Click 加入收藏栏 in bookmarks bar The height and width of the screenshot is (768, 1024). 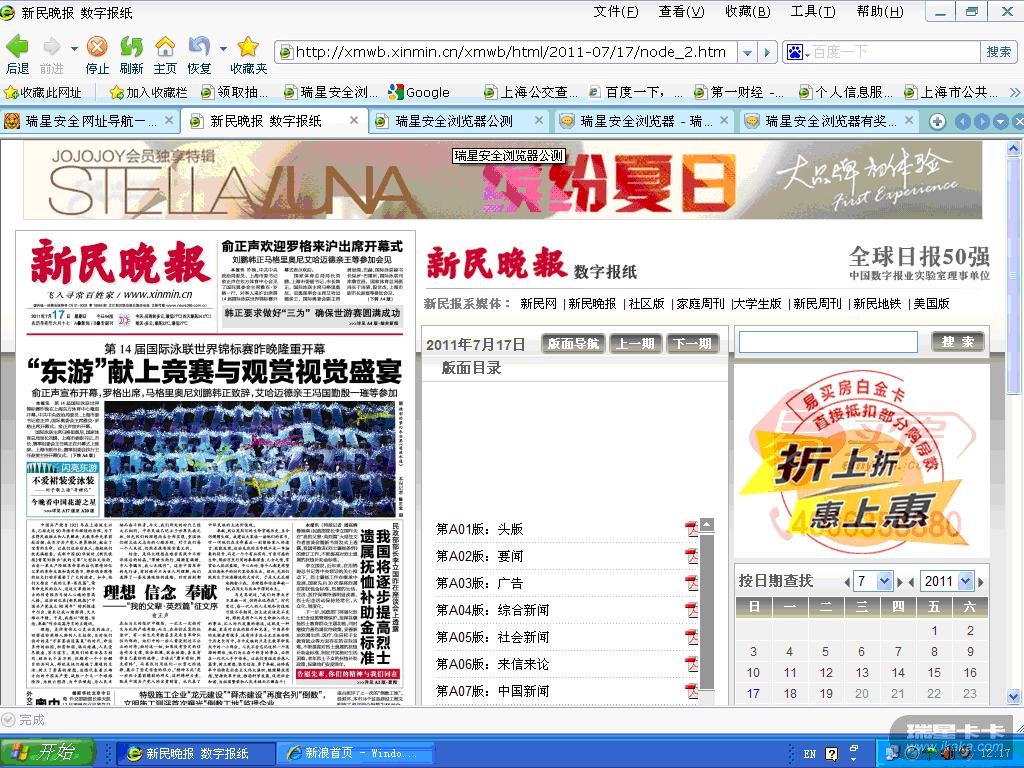click(x=149, y=93)
